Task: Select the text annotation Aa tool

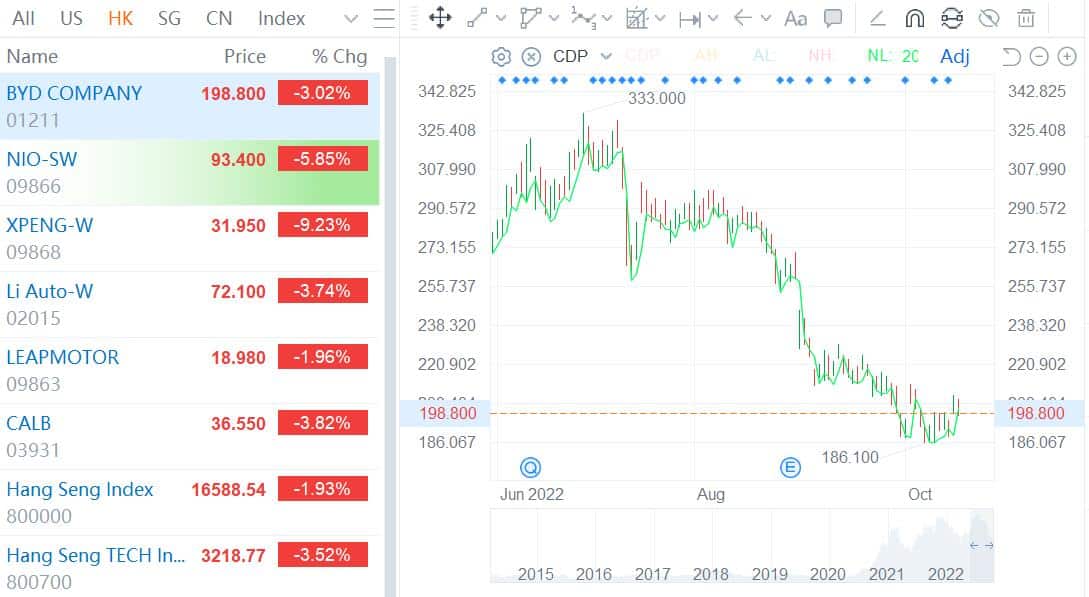Action: [x=795, y=18]
